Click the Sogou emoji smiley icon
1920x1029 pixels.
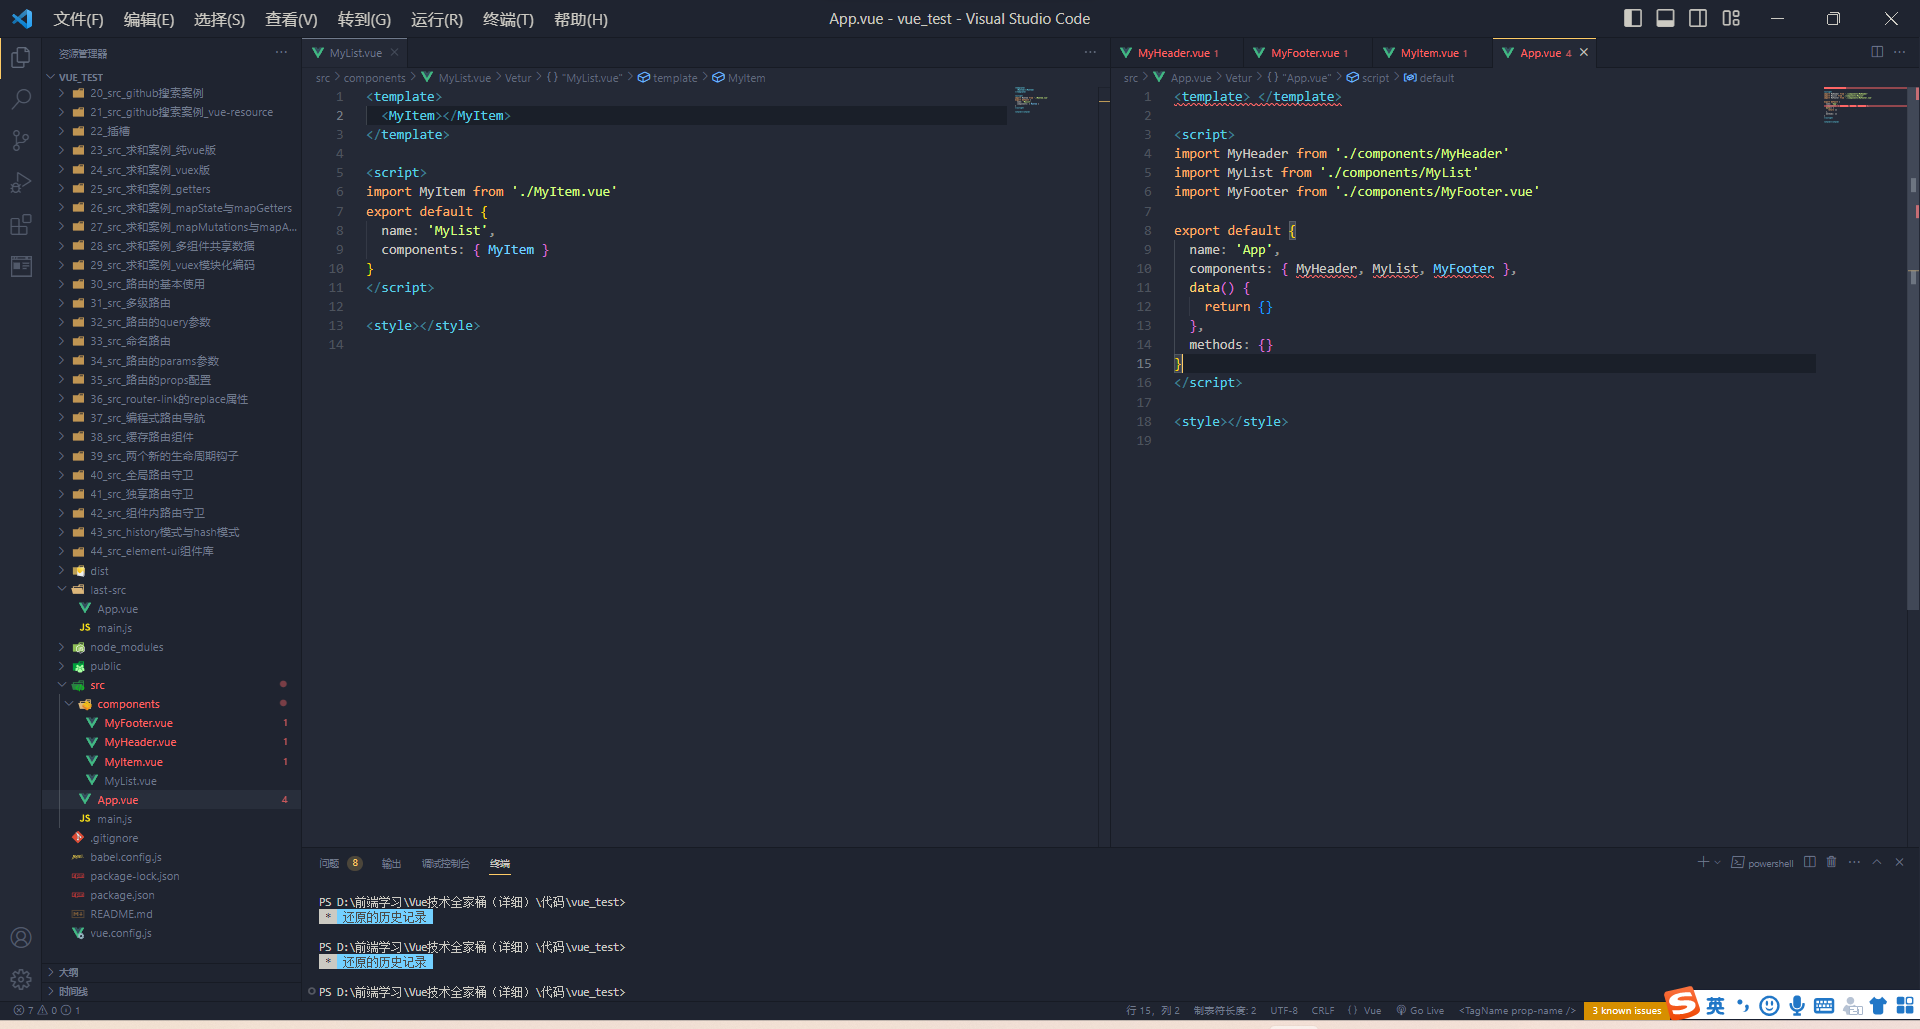(1769, 1006)
